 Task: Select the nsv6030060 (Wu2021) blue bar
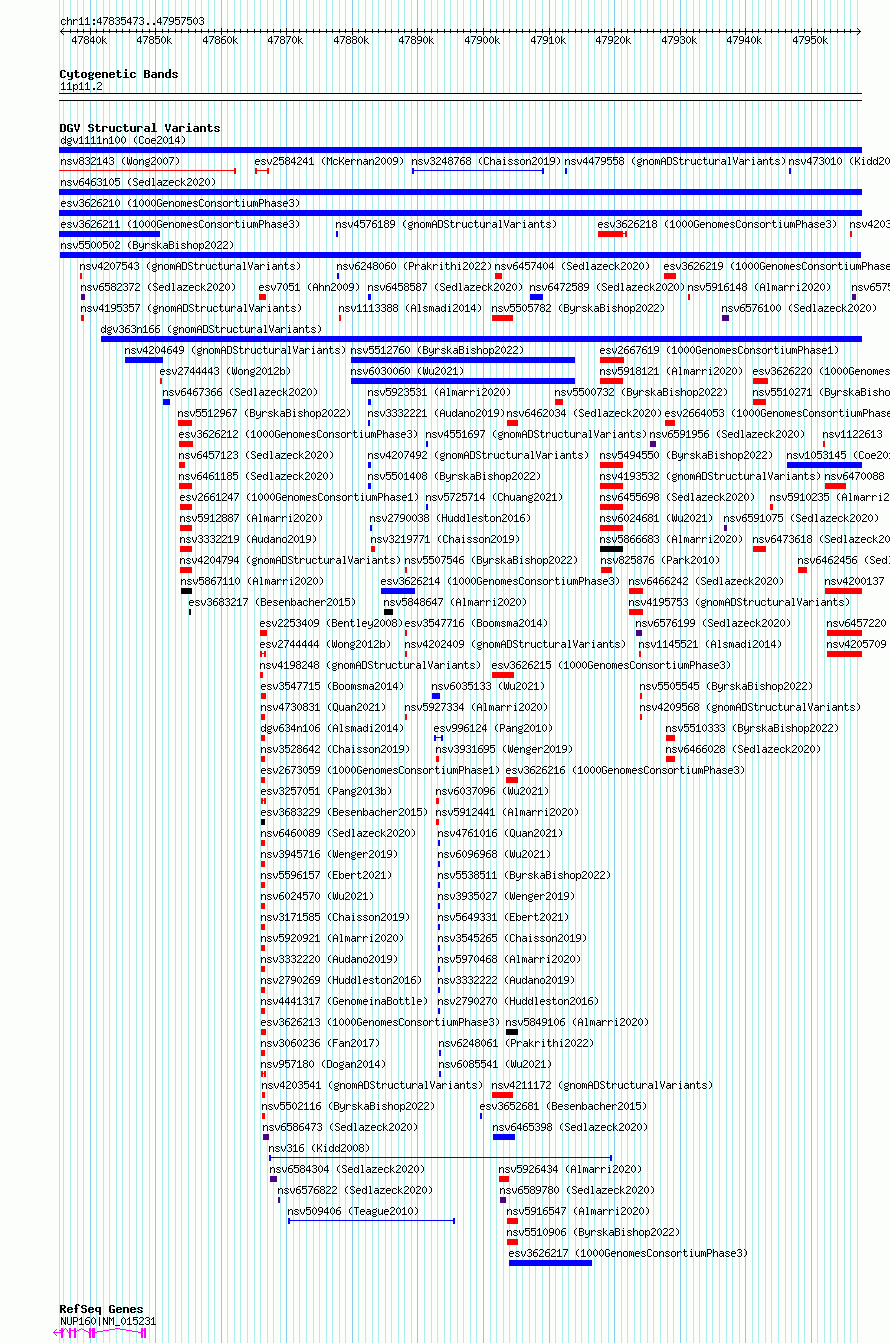tap(463, 381)
